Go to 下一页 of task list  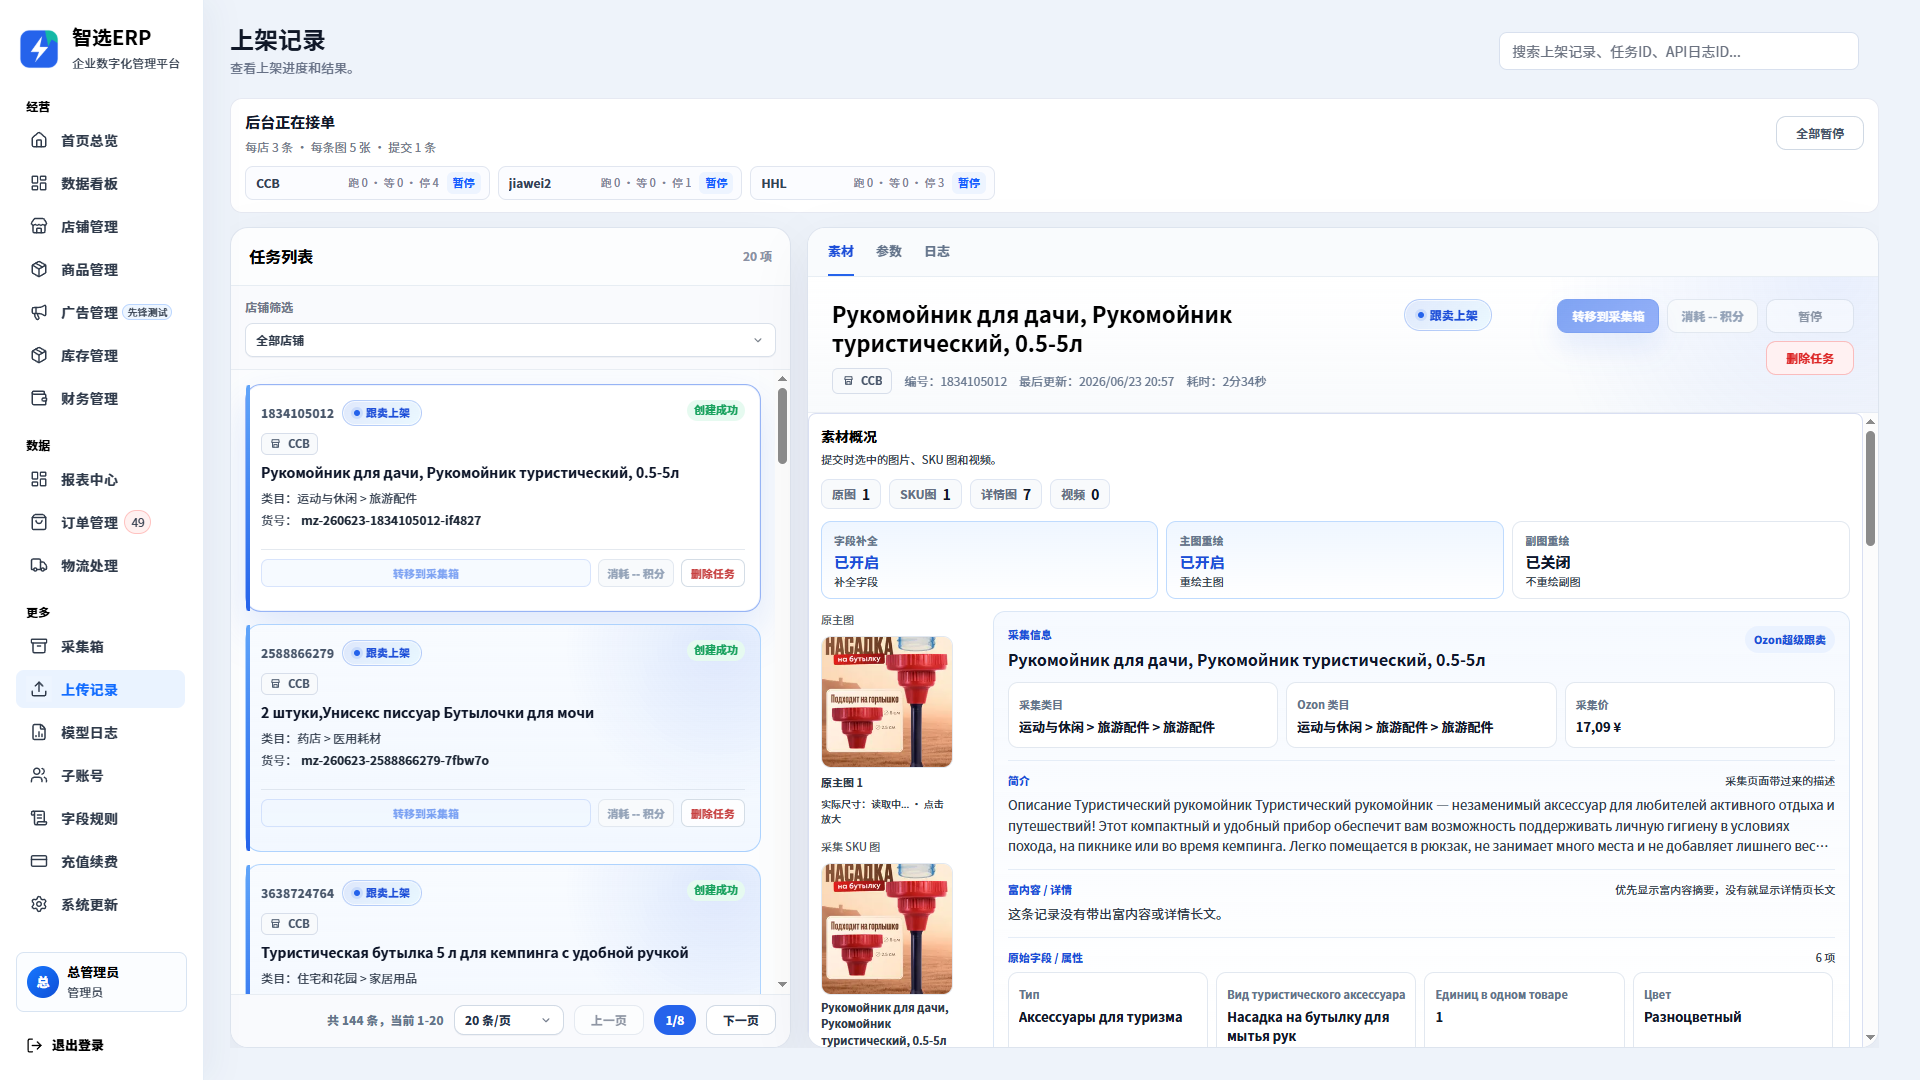[x=741, y=1020]
